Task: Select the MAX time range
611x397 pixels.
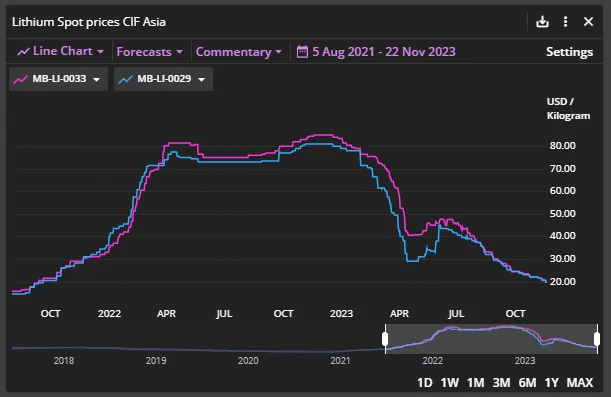Action: [x=580, y=383]
